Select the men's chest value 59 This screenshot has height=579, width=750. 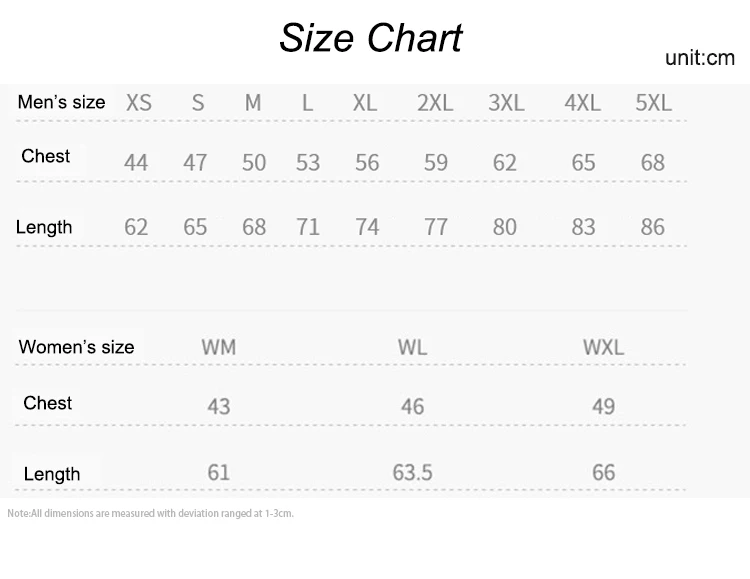coord(436,163)
